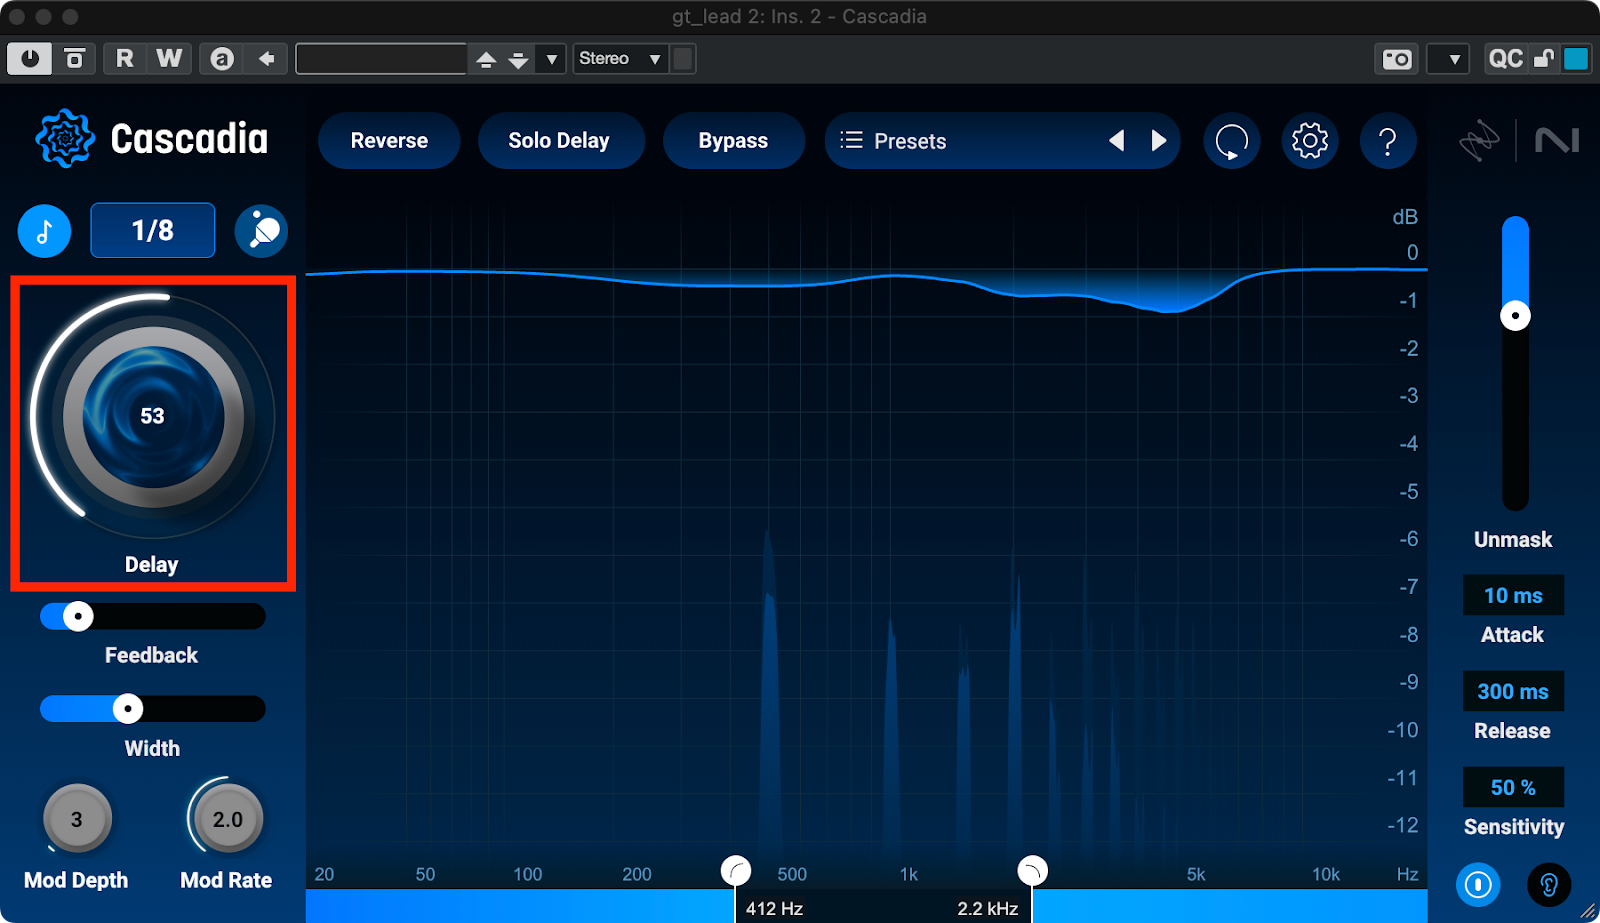Toggle the ping-pong delay icon

262,231
